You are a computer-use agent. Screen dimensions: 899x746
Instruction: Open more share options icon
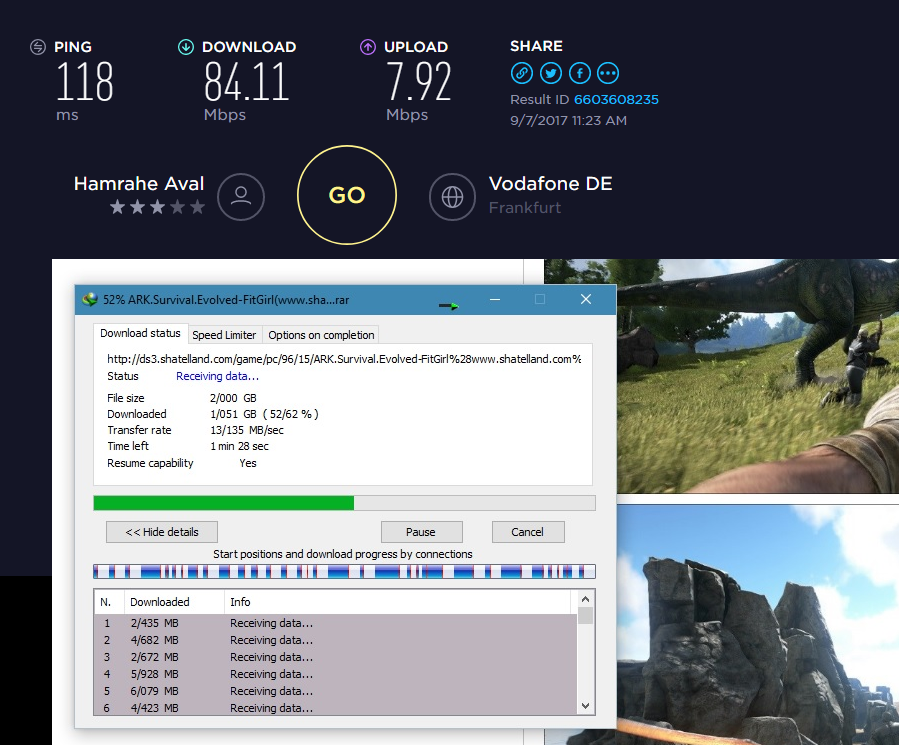tap(608, 73)
